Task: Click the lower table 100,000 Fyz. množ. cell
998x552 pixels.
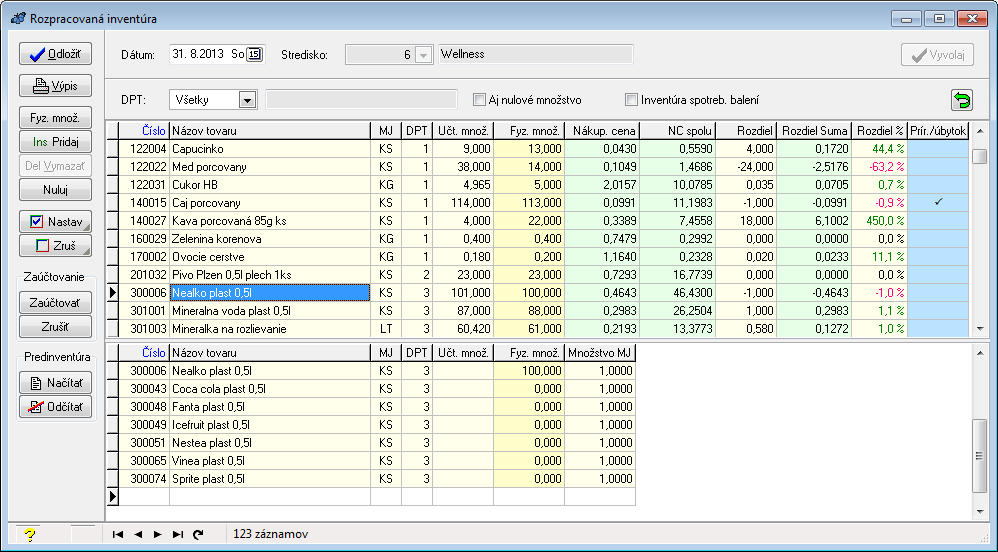Action: [x=529, y=371]
